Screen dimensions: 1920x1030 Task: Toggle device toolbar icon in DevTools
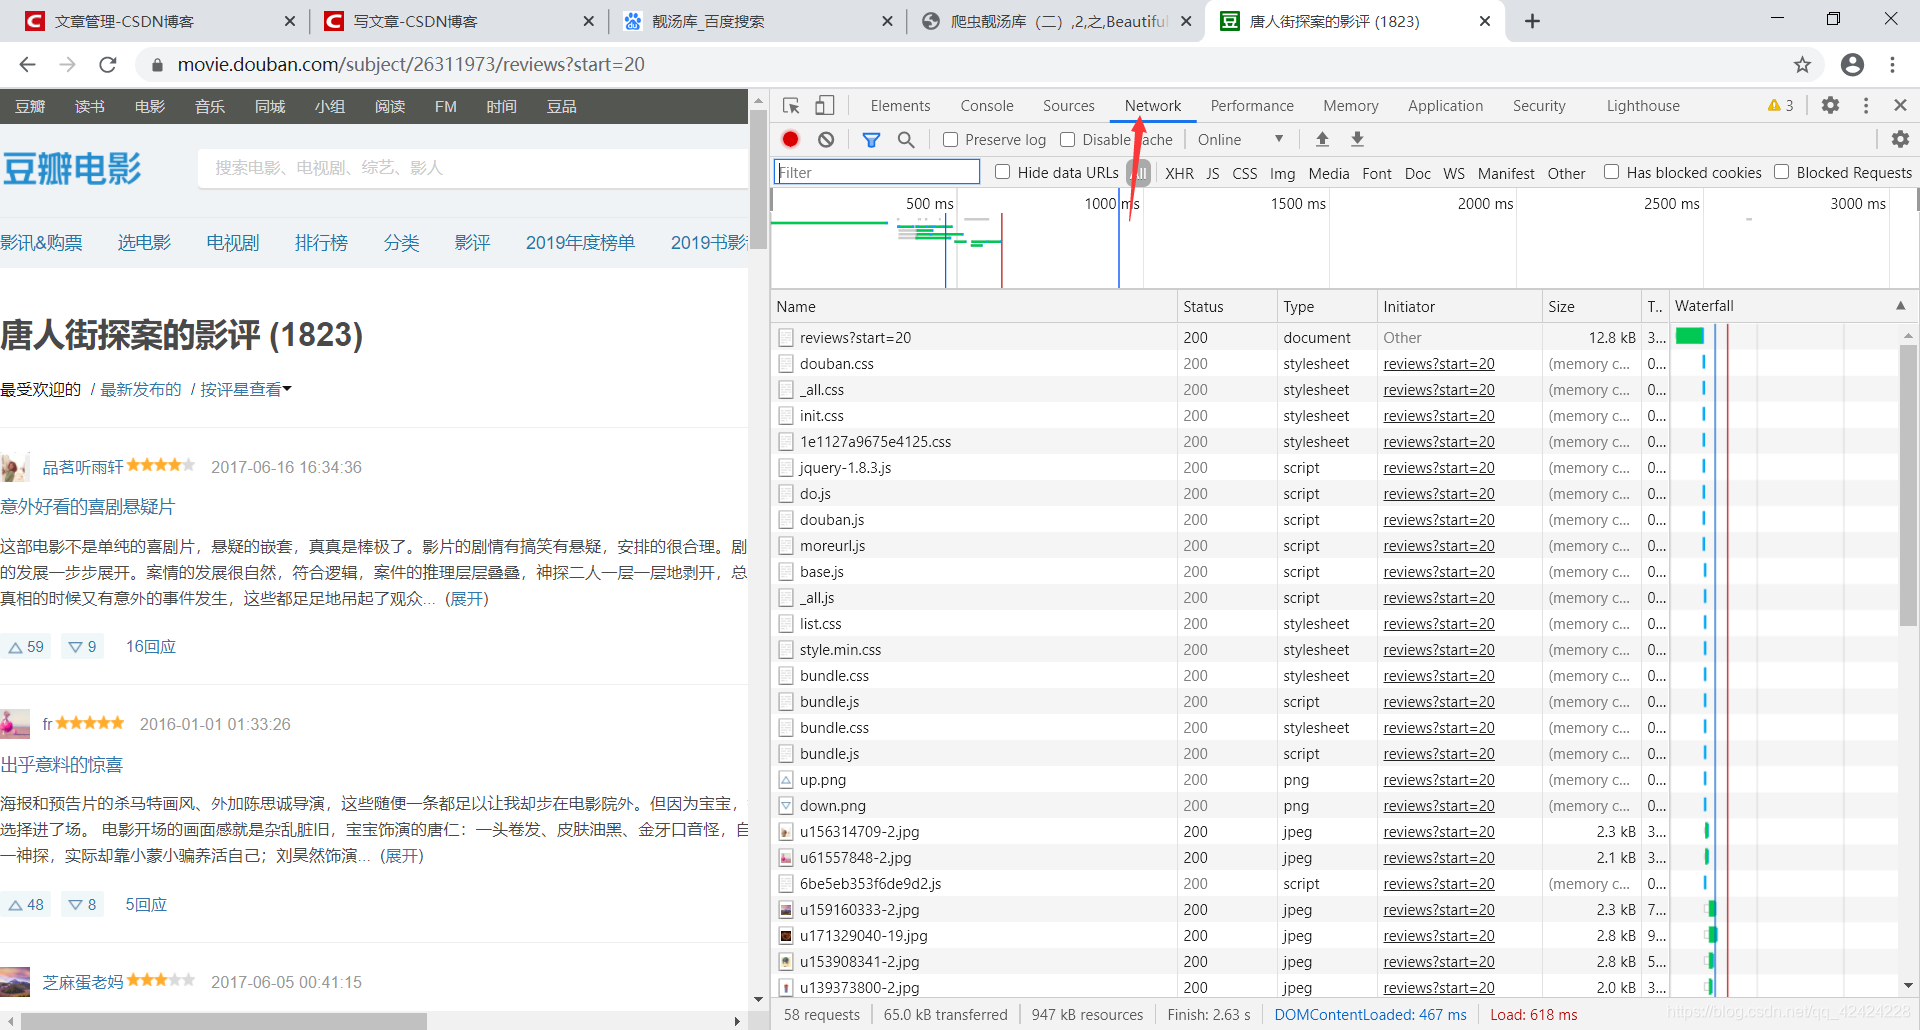(825, 106)
